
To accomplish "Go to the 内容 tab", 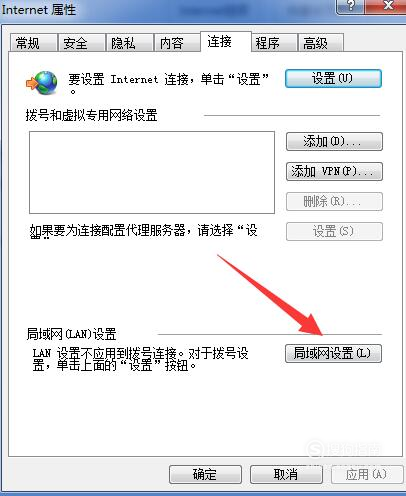I will point(177,43).
